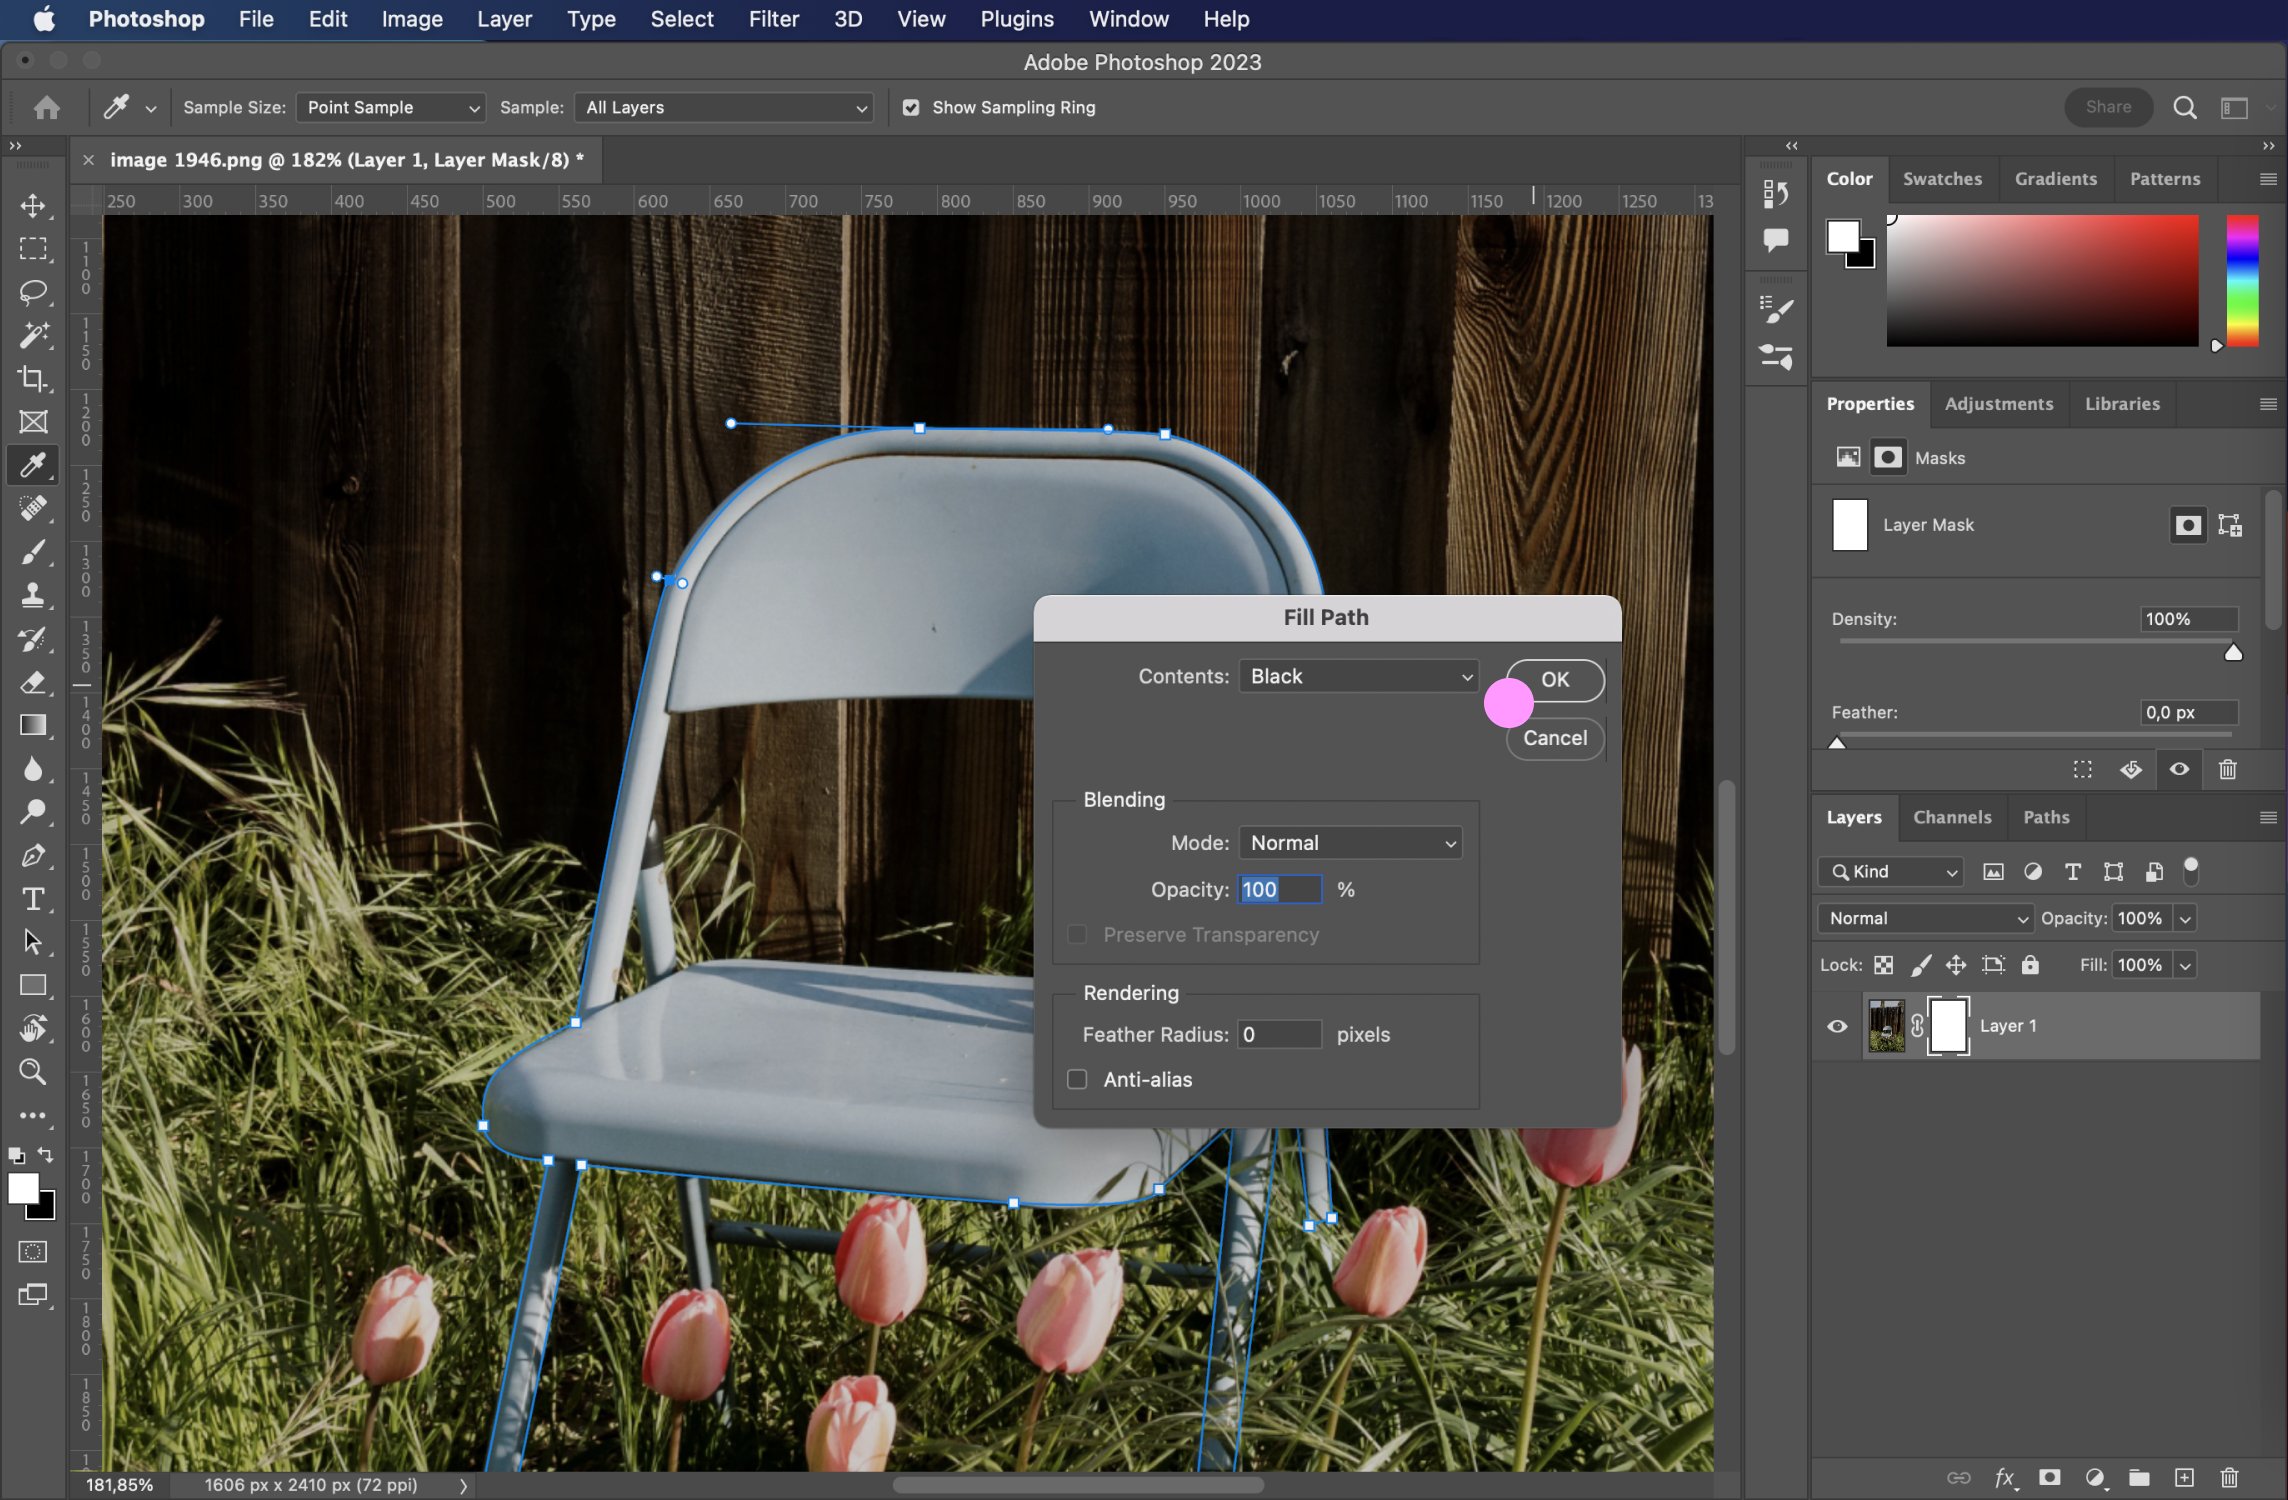Click the Opacity percentage input field
The height and width of the screenshot is (1500, 2288).
[1279, 889]
